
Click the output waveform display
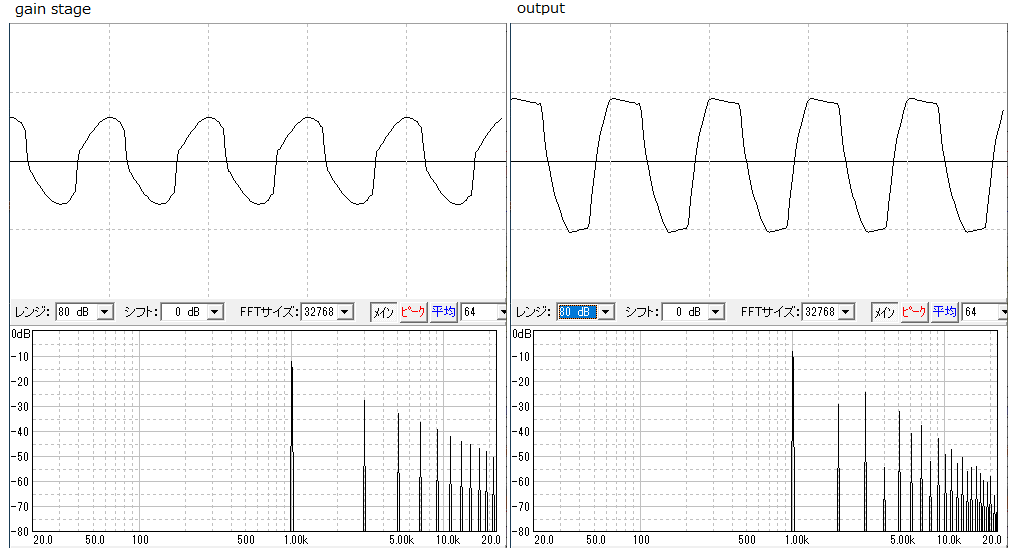[758, 161]
